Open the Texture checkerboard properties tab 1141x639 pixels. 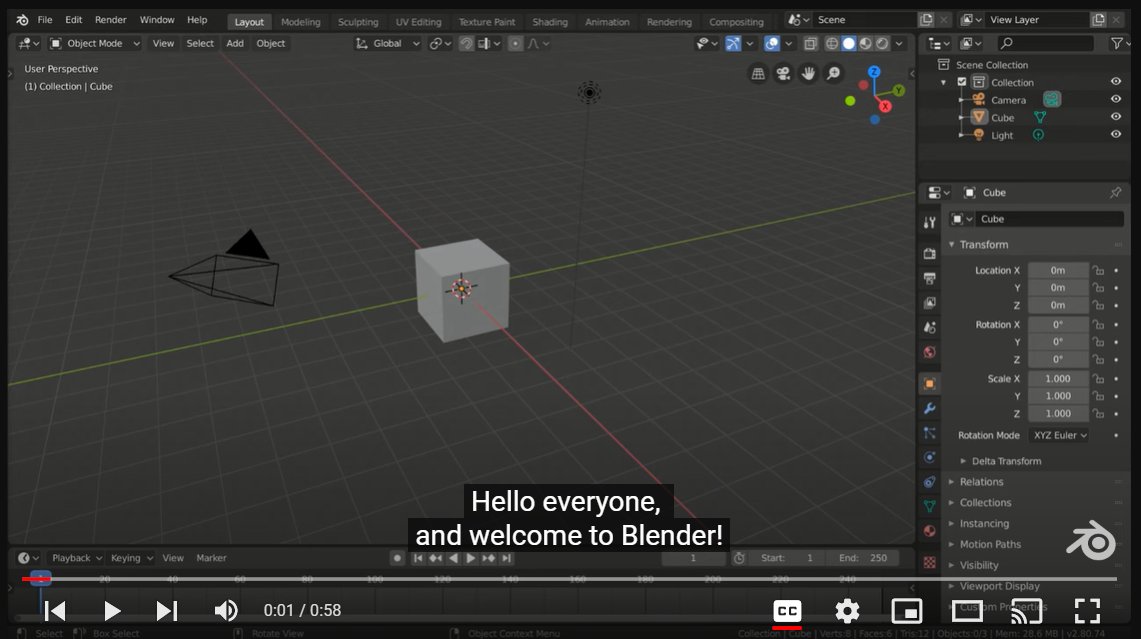coord(929,563)
